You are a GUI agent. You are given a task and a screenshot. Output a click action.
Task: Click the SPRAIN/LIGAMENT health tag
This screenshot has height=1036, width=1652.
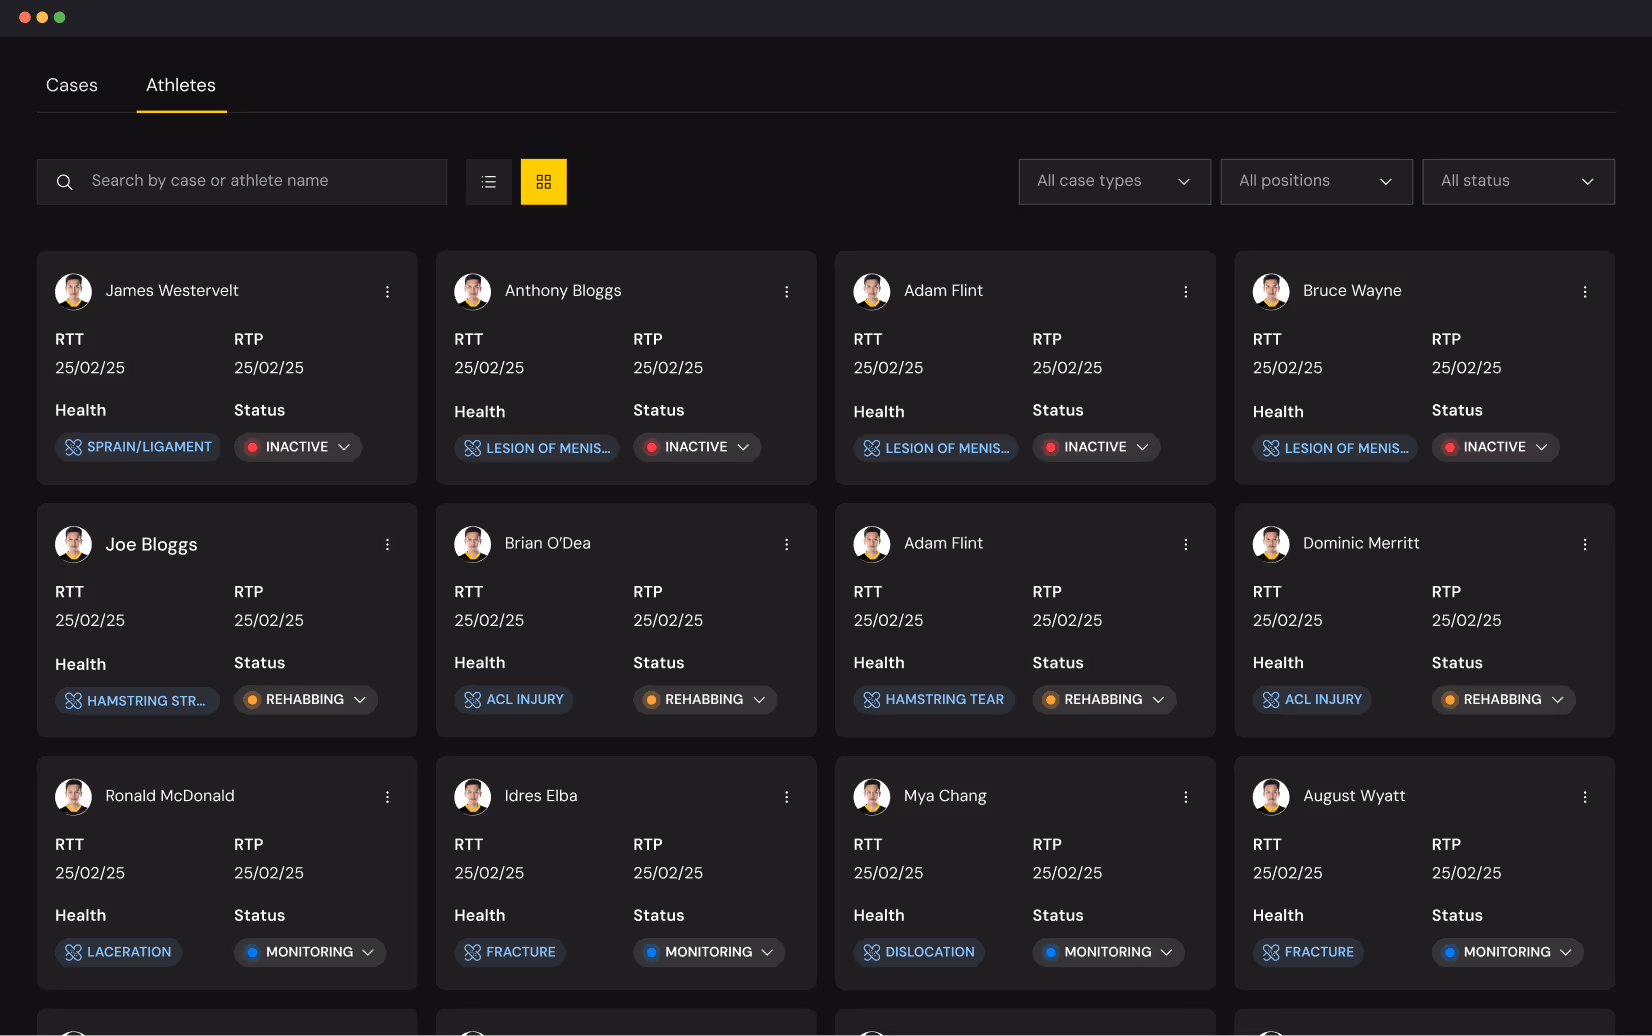(137, 447)
